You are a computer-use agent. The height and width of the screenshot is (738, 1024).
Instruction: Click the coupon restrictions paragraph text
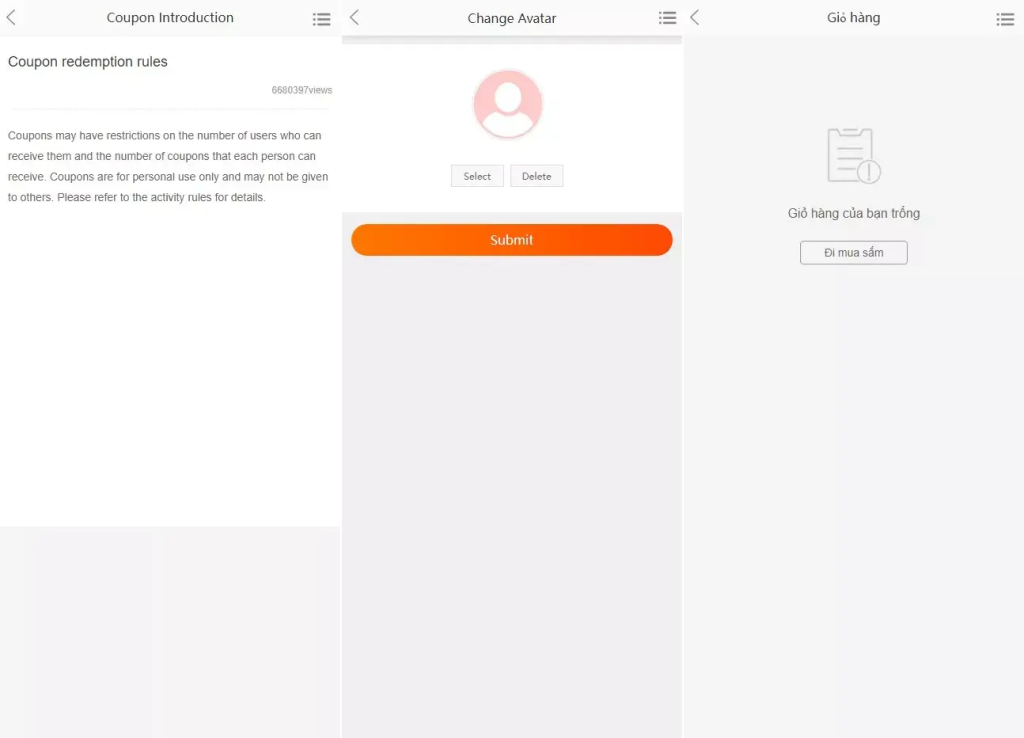click(168, 167)
